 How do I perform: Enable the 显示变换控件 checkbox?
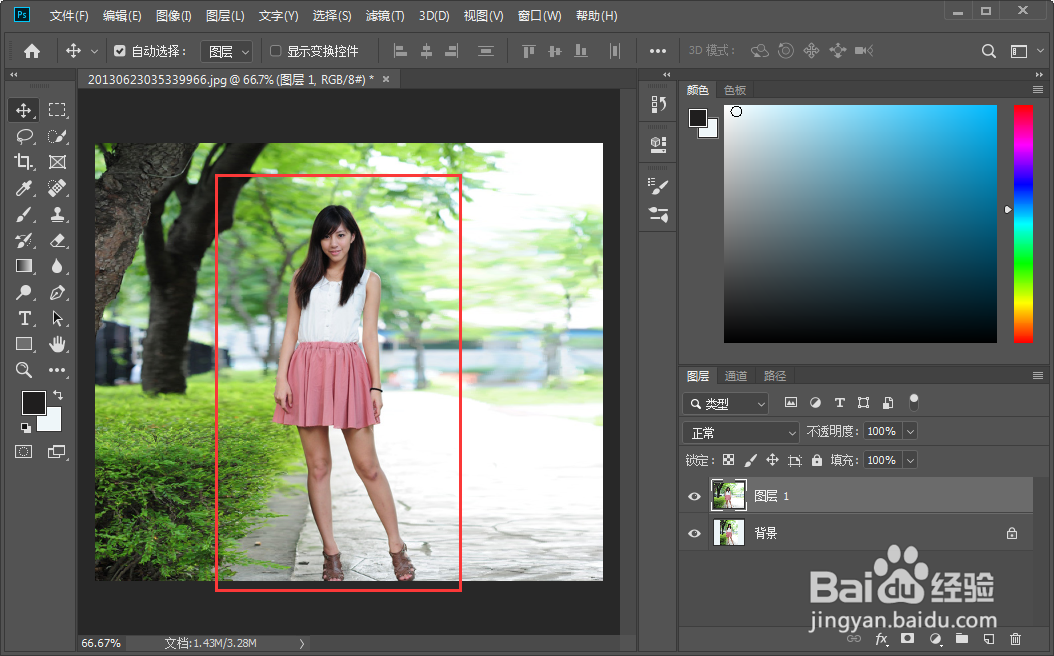tap(275, 51)
